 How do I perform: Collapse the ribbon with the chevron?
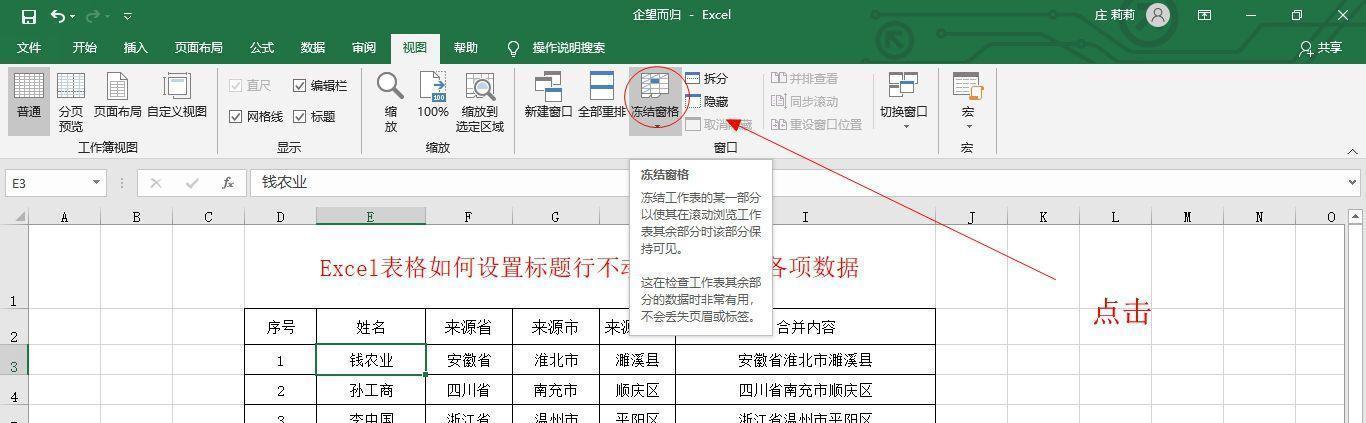[x=1352, y=151]
